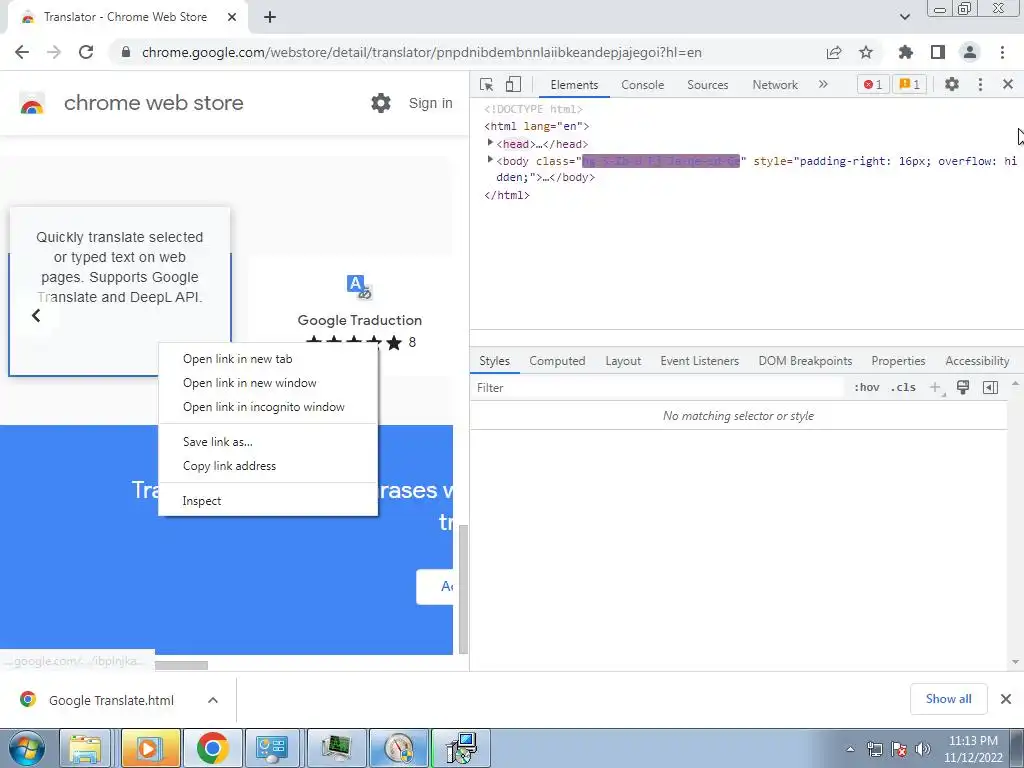The width and height of the screenshot is (1024, 768).
Task: Click the Chrome Web Store settings gear
Action: [x=381, y=103]
